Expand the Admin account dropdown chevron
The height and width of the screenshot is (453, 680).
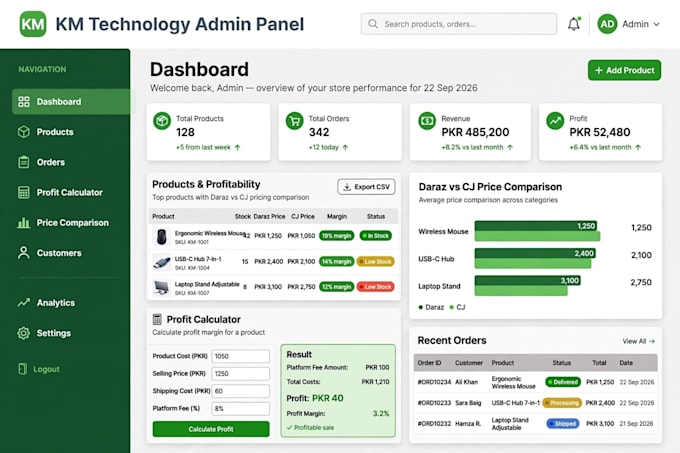657,24
